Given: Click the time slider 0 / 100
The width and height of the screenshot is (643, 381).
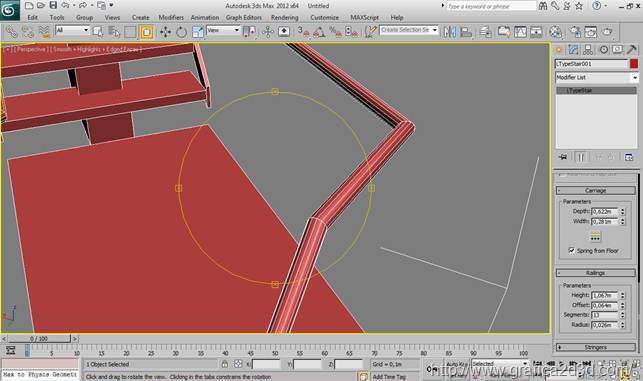Looking at the screenshot, I should [39, 339].
